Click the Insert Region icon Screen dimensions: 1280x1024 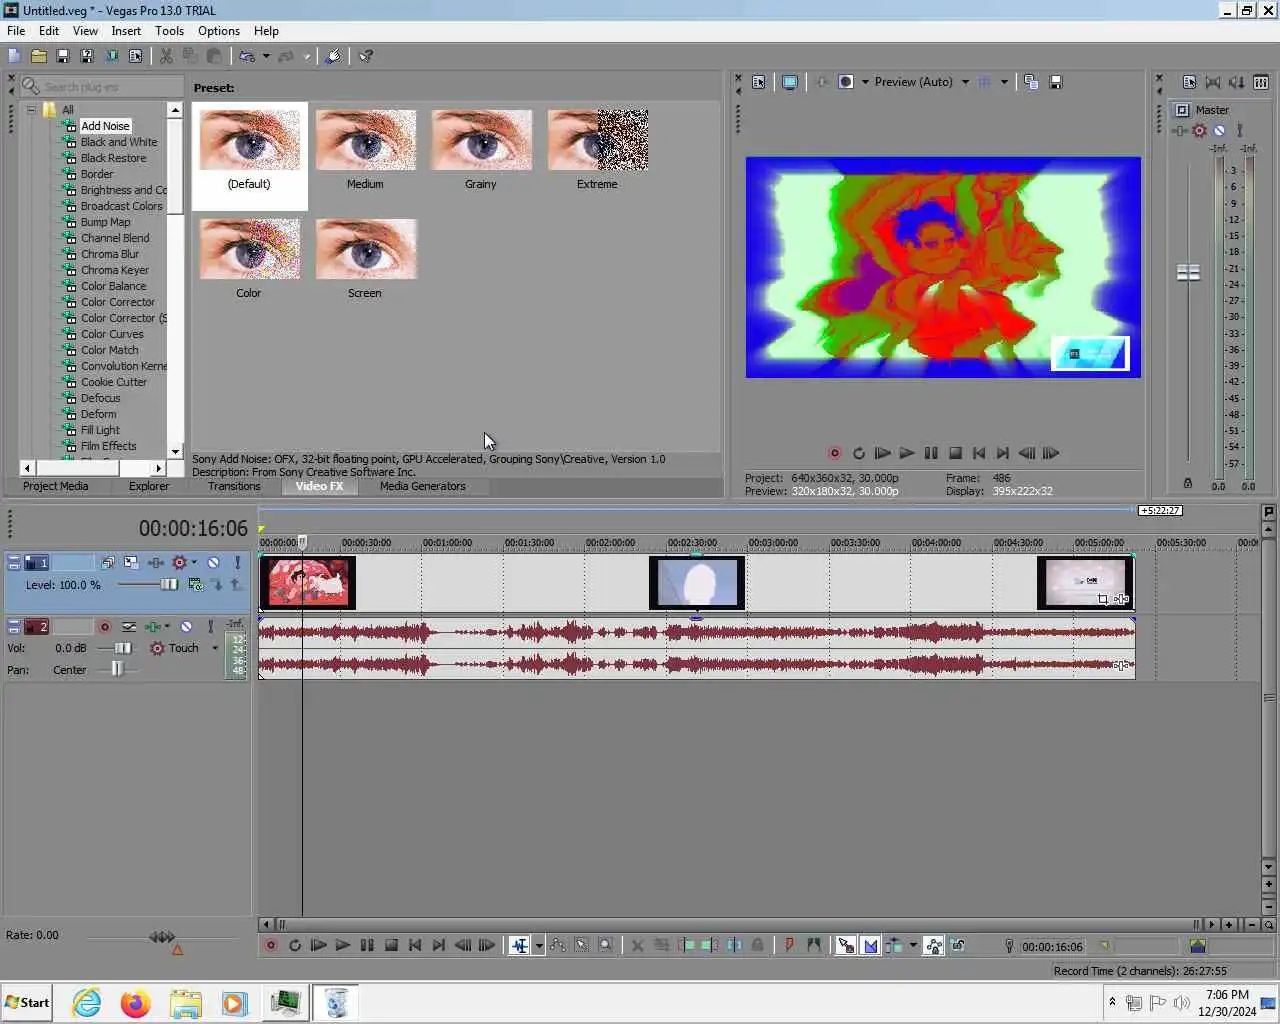tap(814, 945)
